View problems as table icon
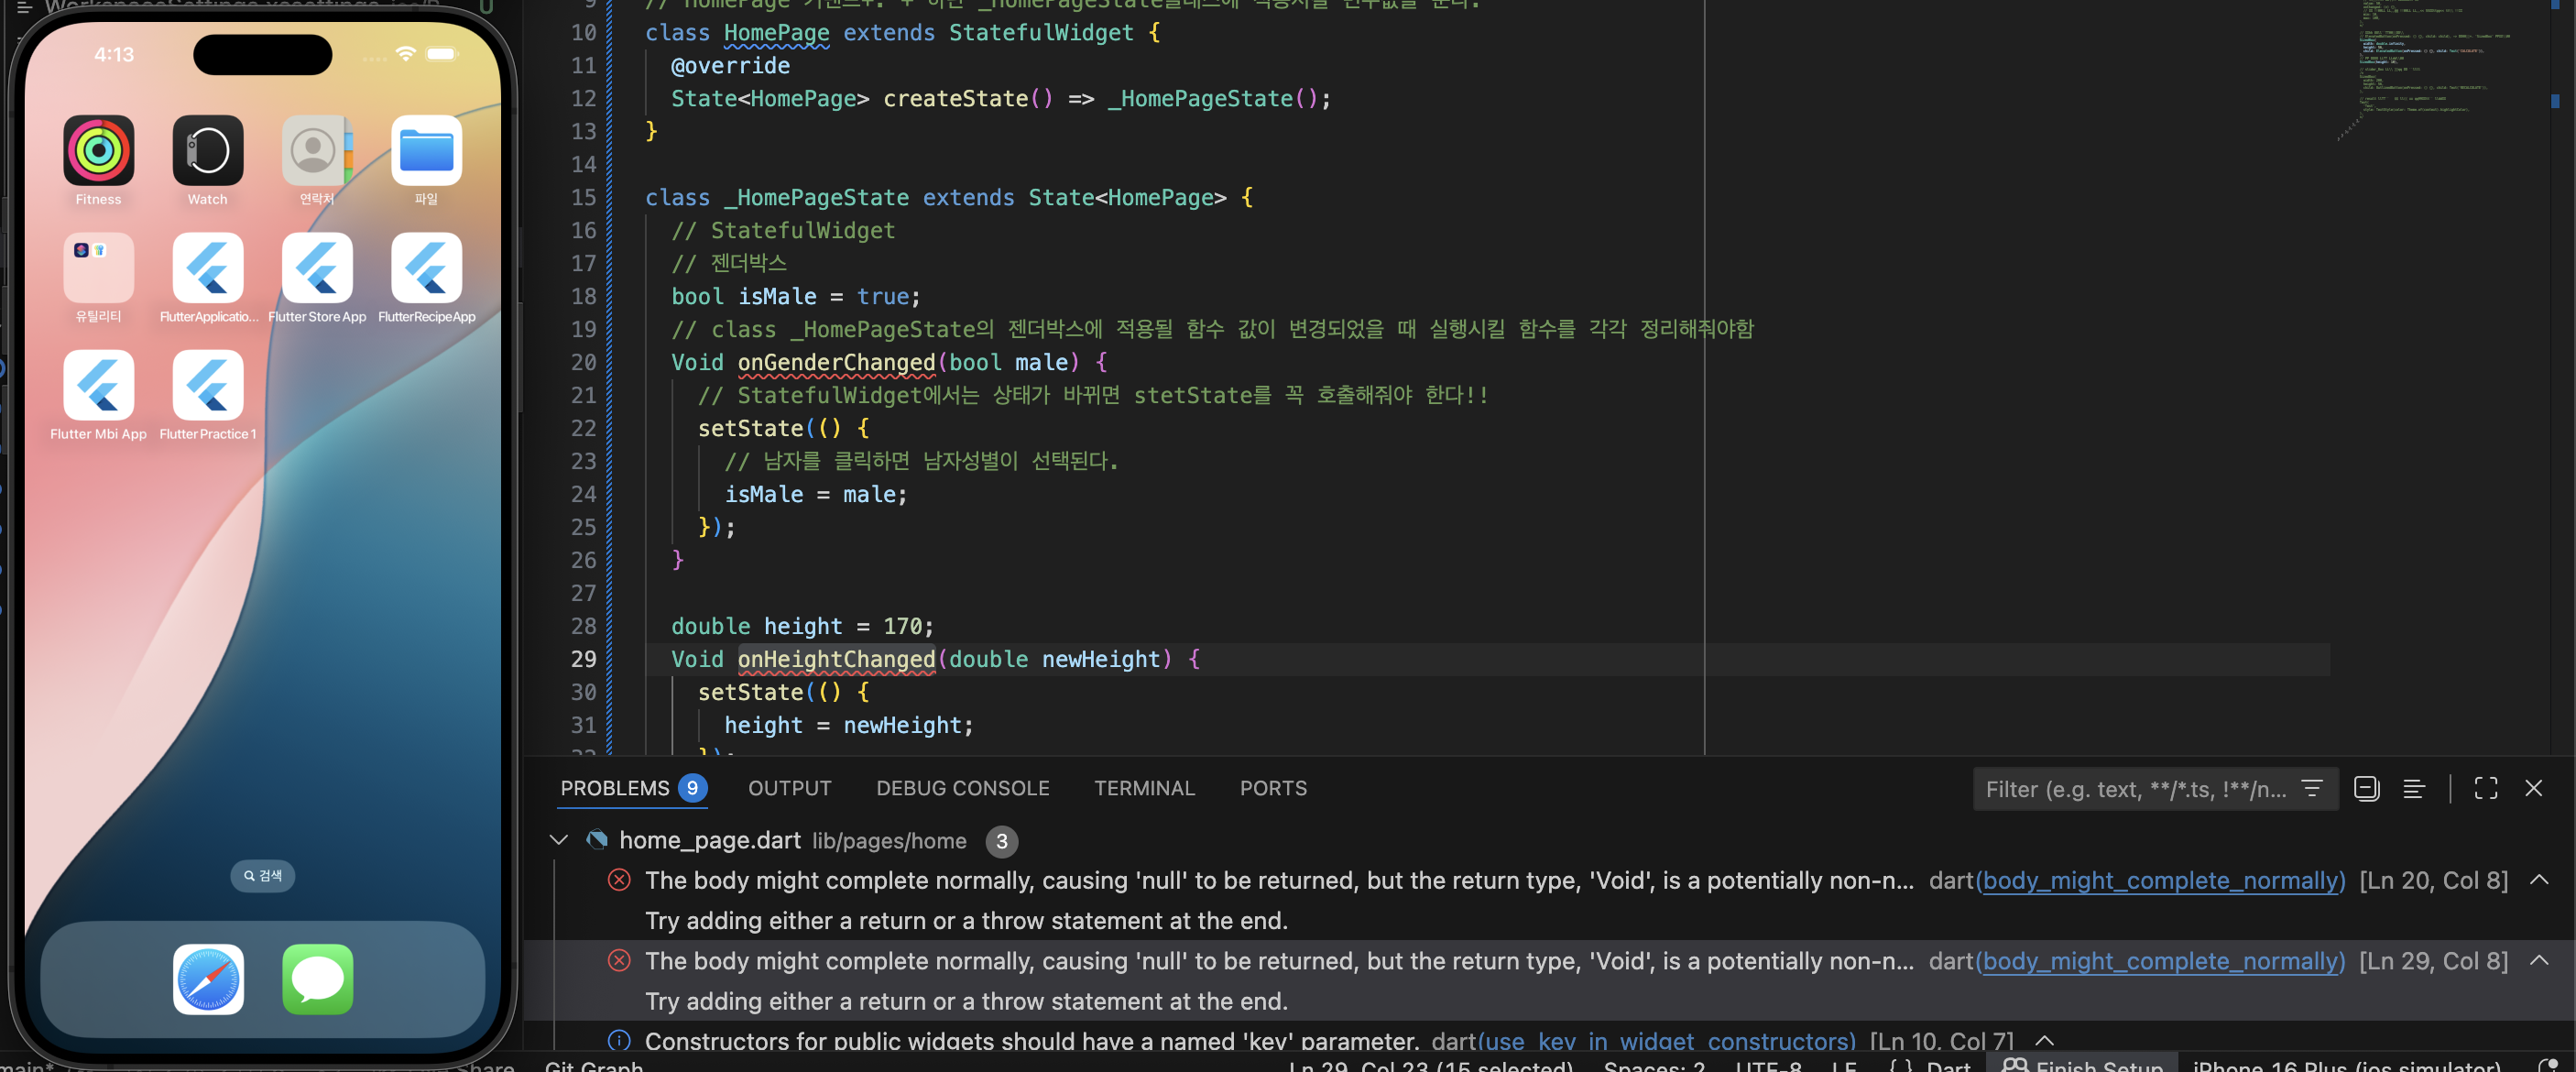The width and height of the screenshot is (2576, 1072). click(x=2414, y=788)
